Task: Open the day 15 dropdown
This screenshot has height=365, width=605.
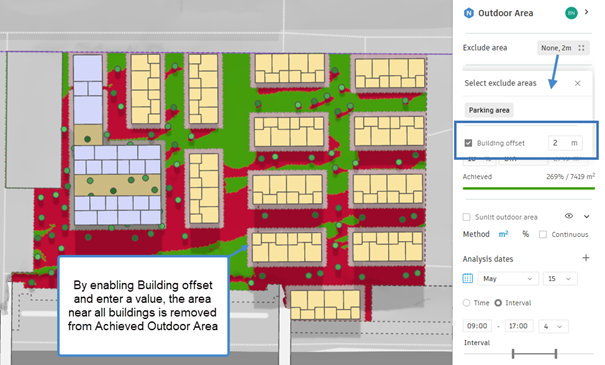Action: [x=560, y=279]
